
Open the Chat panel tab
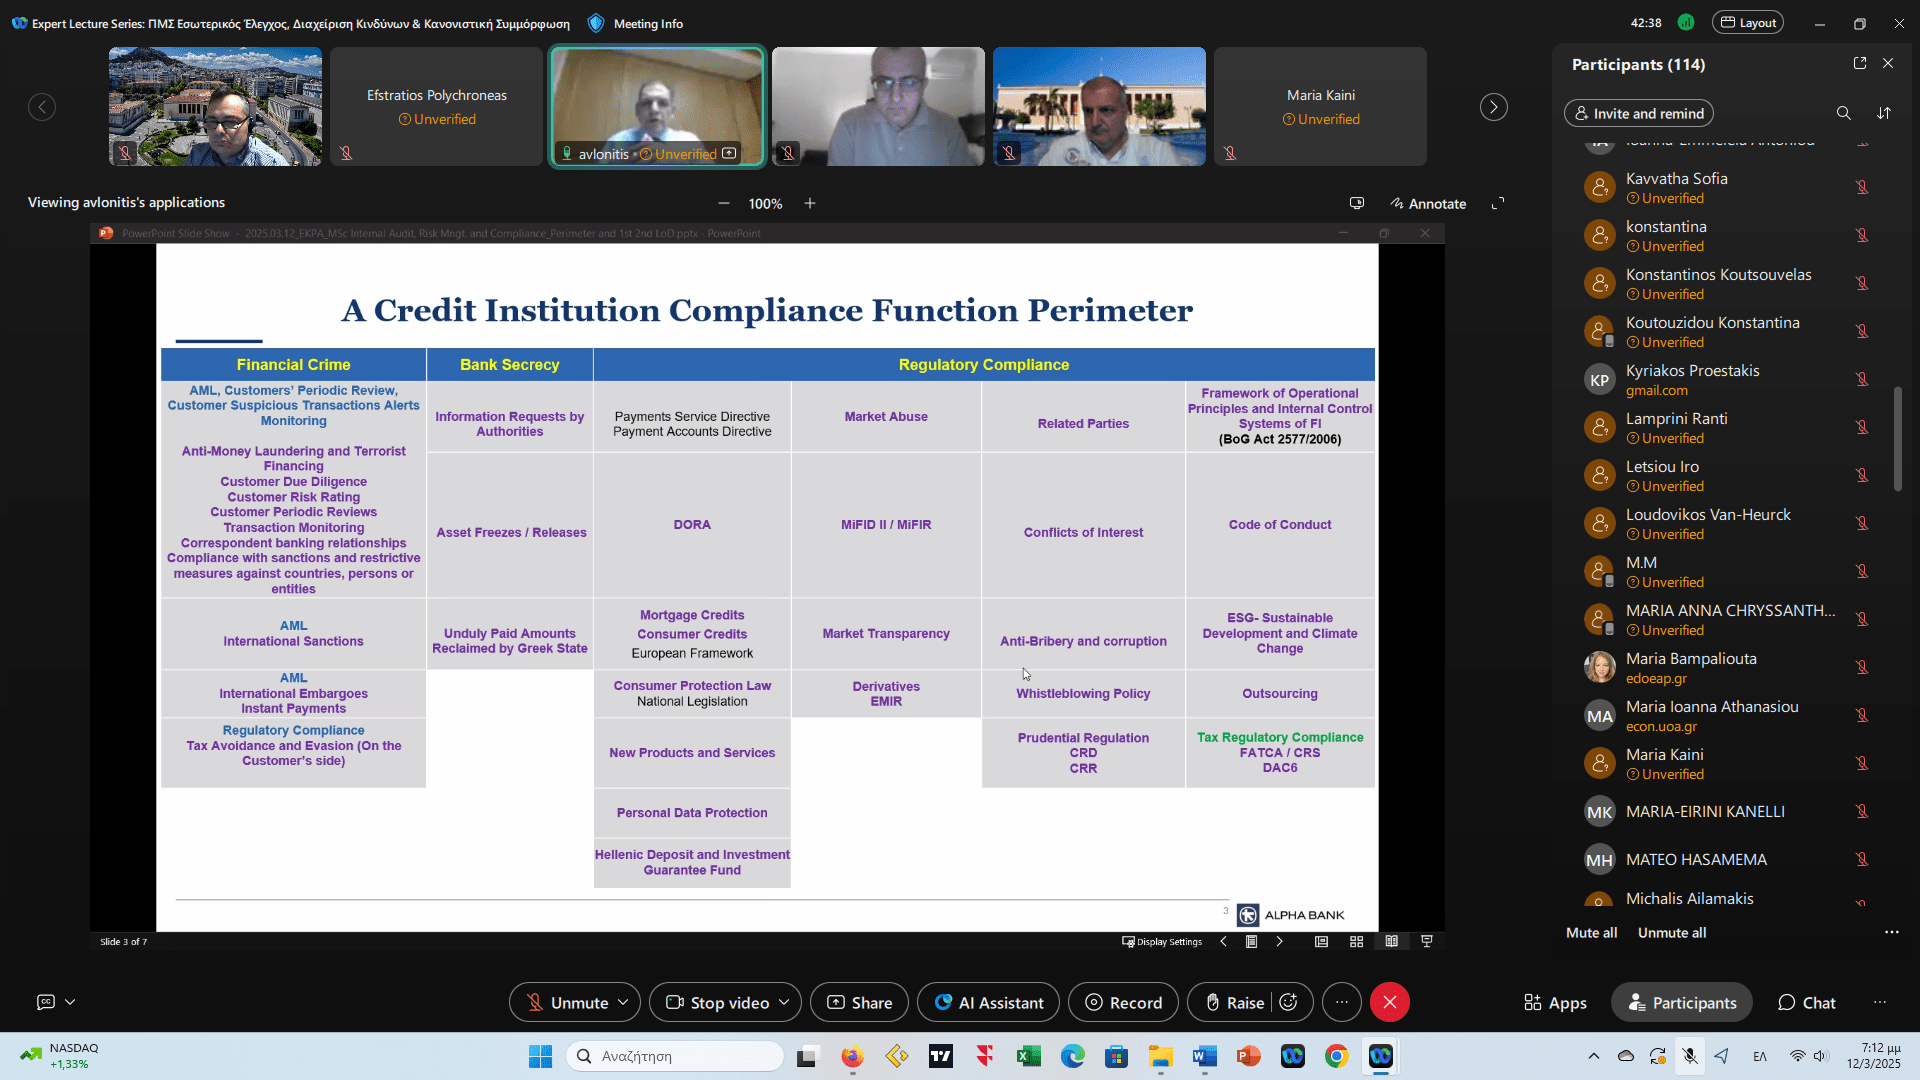[1806, 1002]
